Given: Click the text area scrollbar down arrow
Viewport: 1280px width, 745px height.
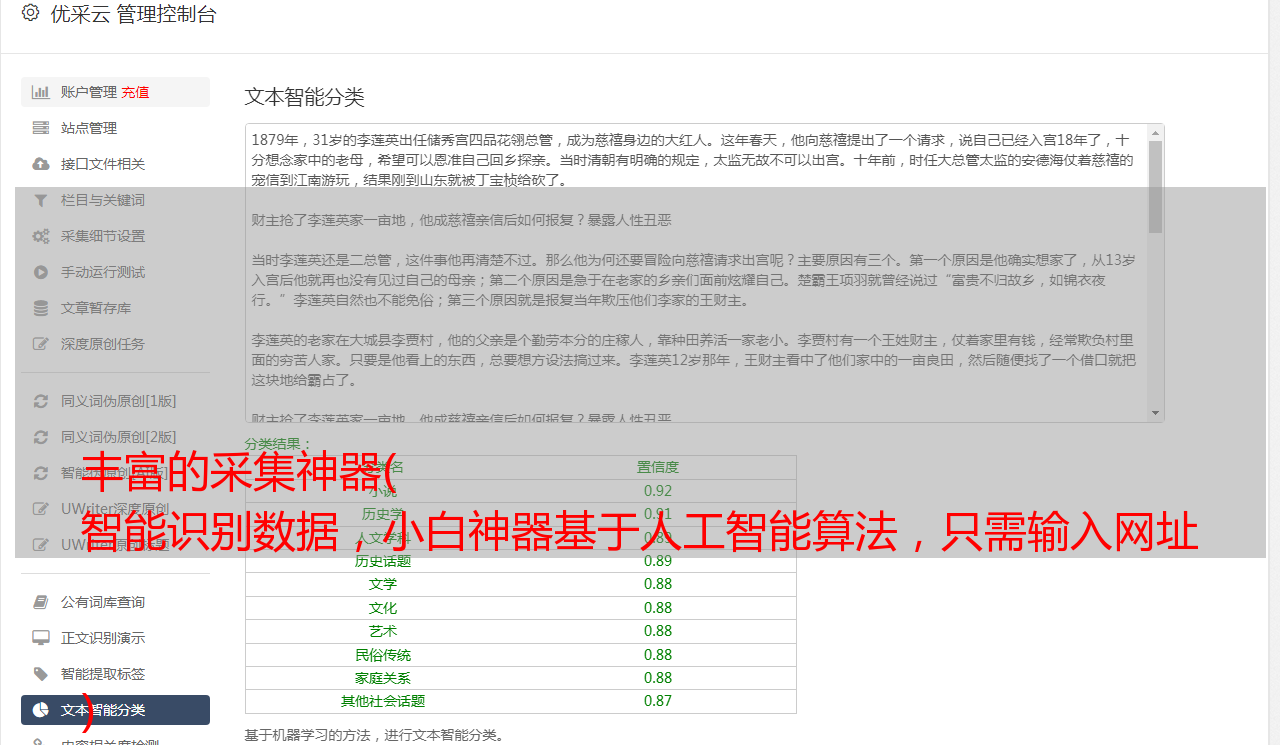Looking at the screenshot, I should click(x=1156, y=413).
